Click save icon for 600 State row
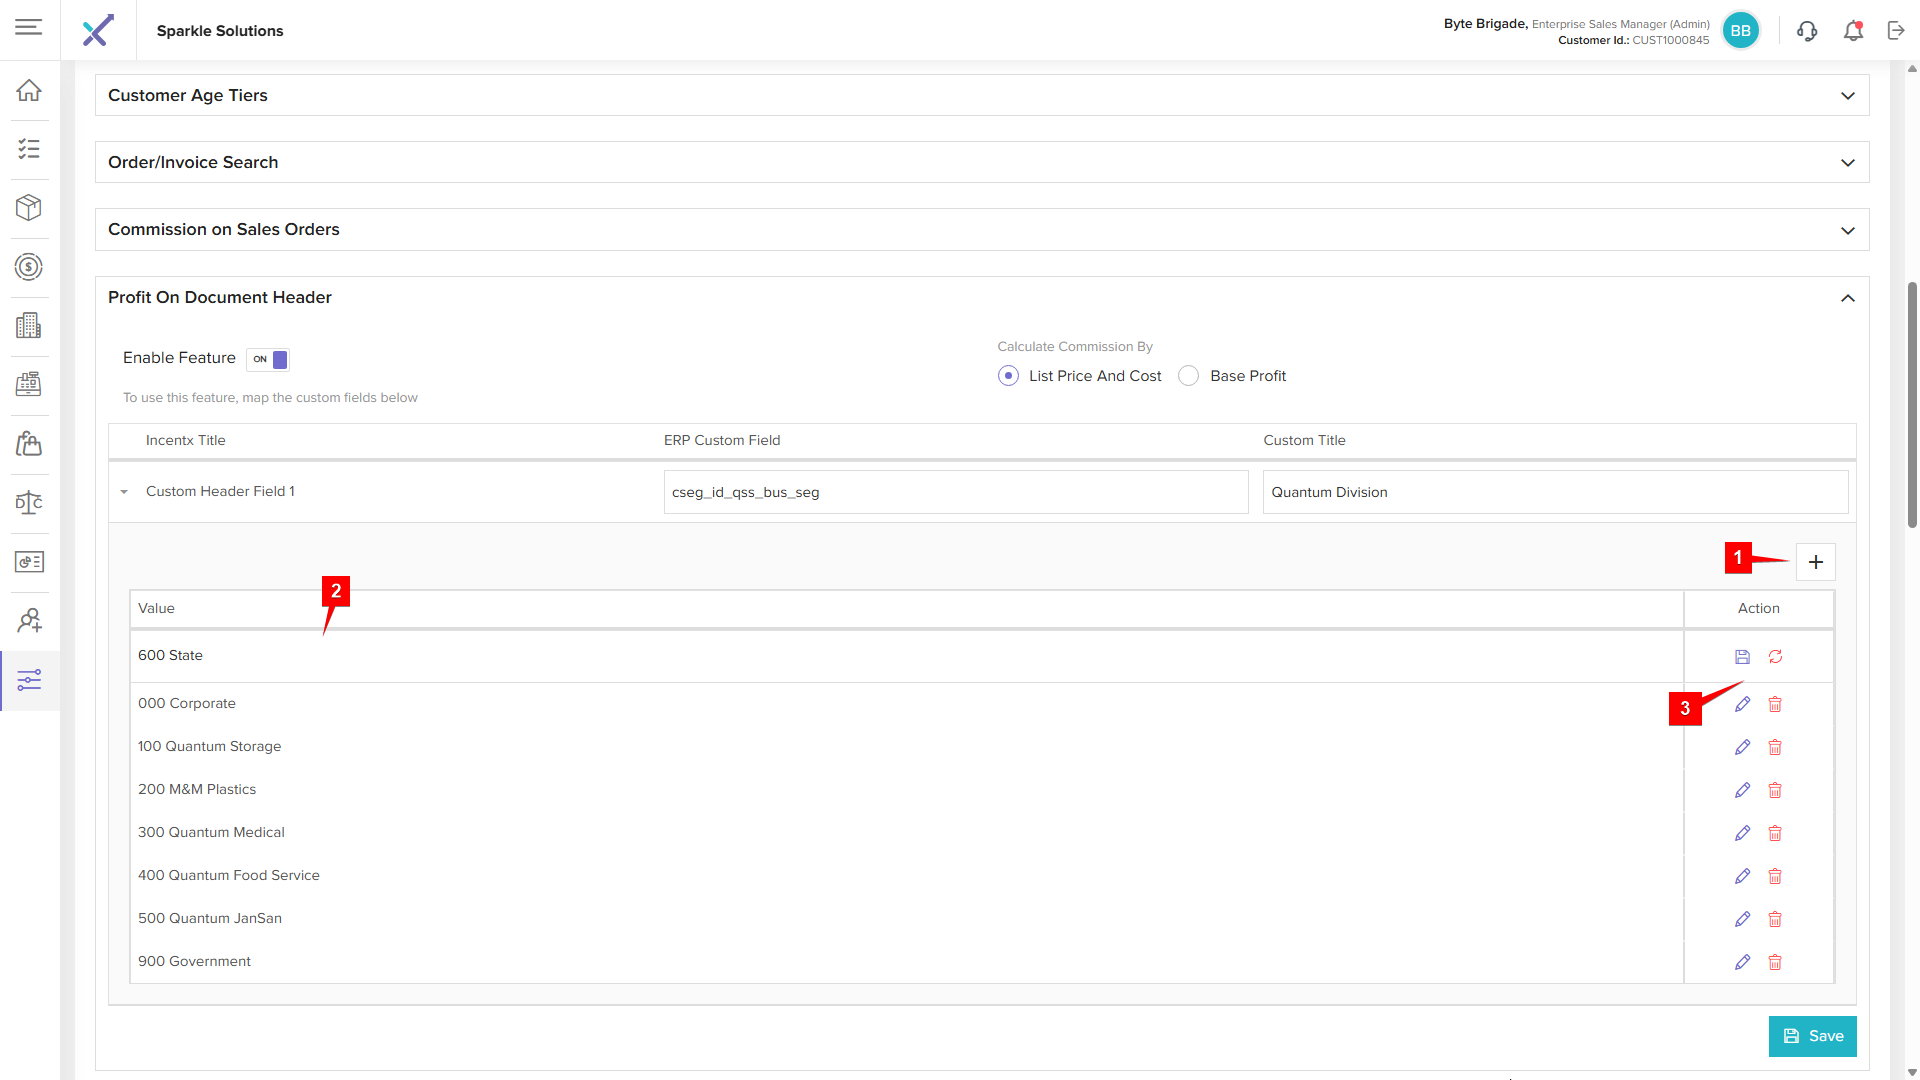Viewport: 1920px width, 1080px height. coord(1742,657)
